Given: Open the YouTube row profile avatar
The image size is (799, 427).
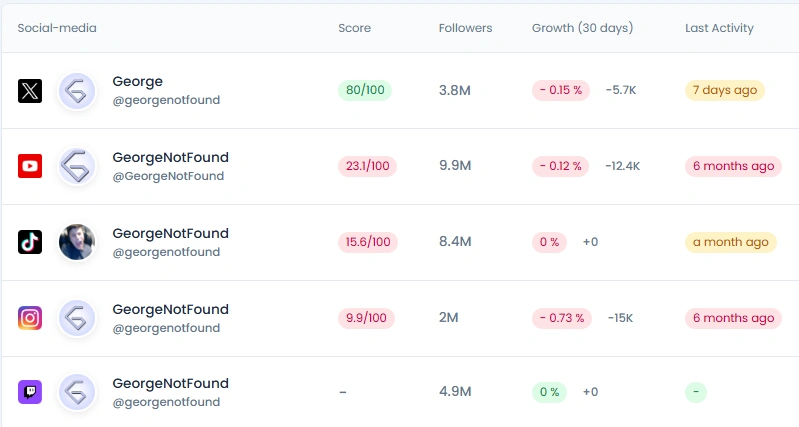Looking at the screenshot, I should (x=77, y=166).
